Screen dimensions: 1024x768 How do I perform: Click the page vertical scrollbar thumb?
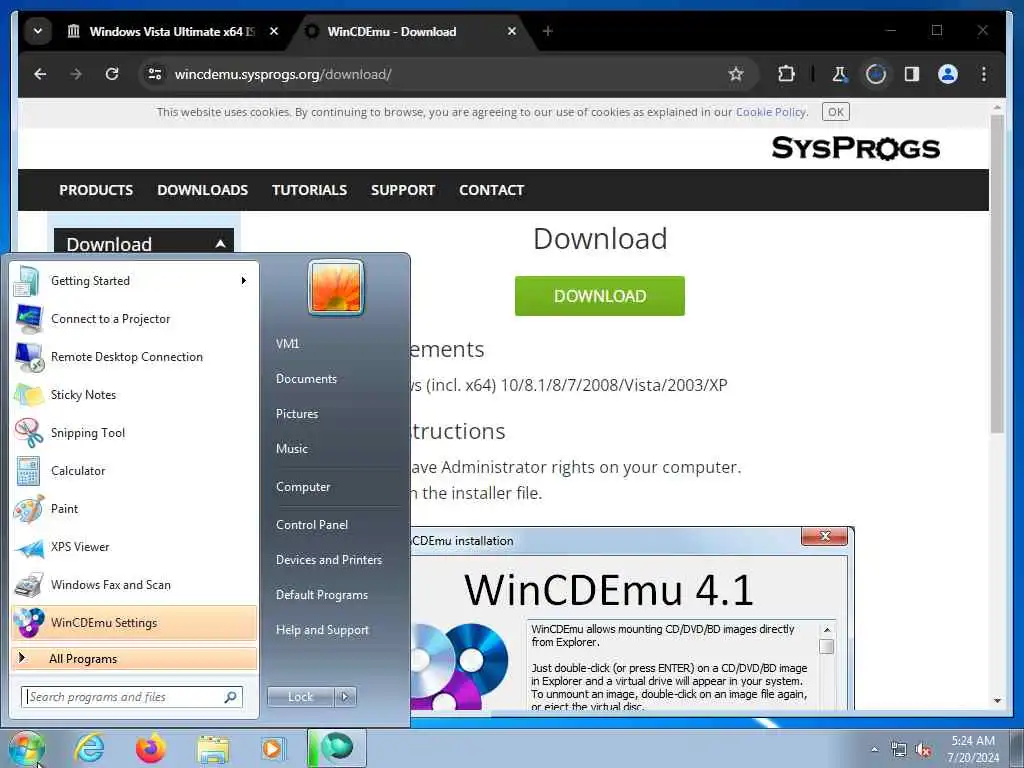[x=997, y=274]
